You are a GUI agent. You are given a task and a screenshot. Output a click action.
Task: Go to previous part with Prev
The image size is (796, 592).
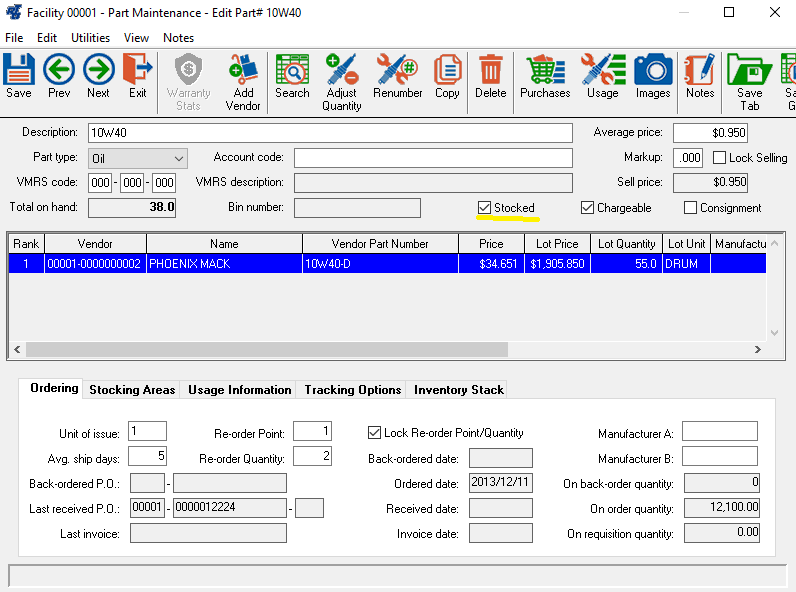pos(59,76)
